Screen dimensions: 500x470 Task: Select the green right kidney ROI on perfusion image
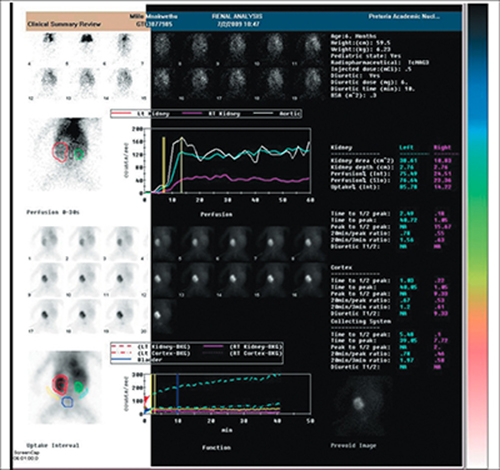(x=79, y=154)
